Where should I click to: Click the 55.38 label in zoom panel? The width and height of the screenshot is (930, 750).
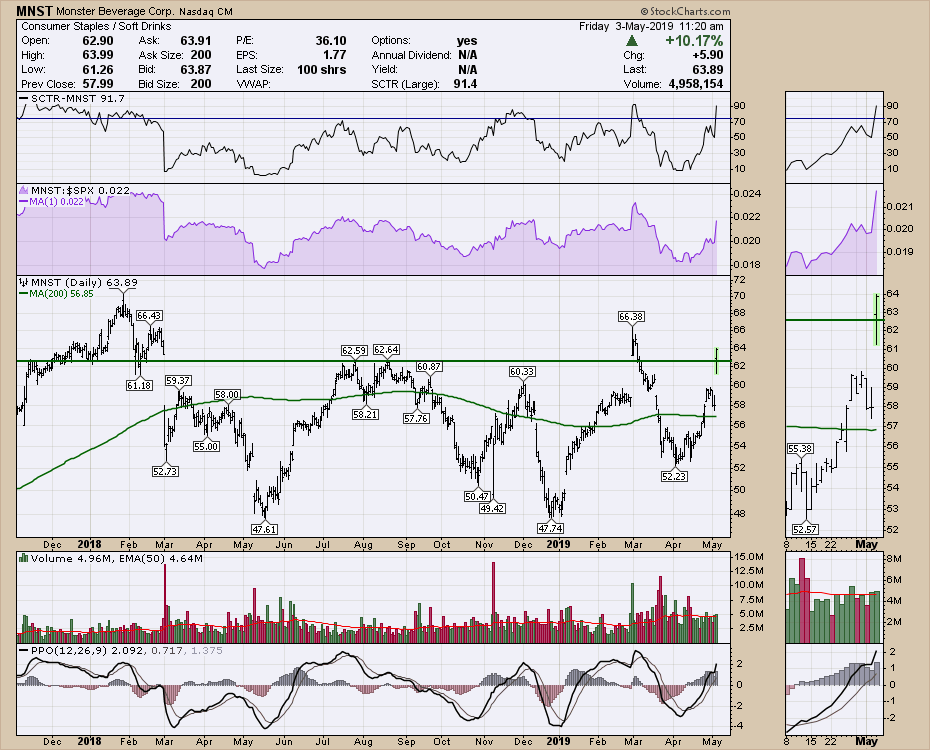click(800, 448)
